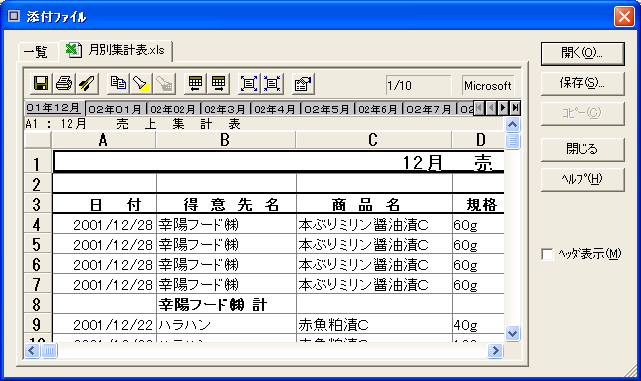Click the grayed-out find-next flashlight icon
Viewport: 641px width, 381px height.
(x=164, y=83)
